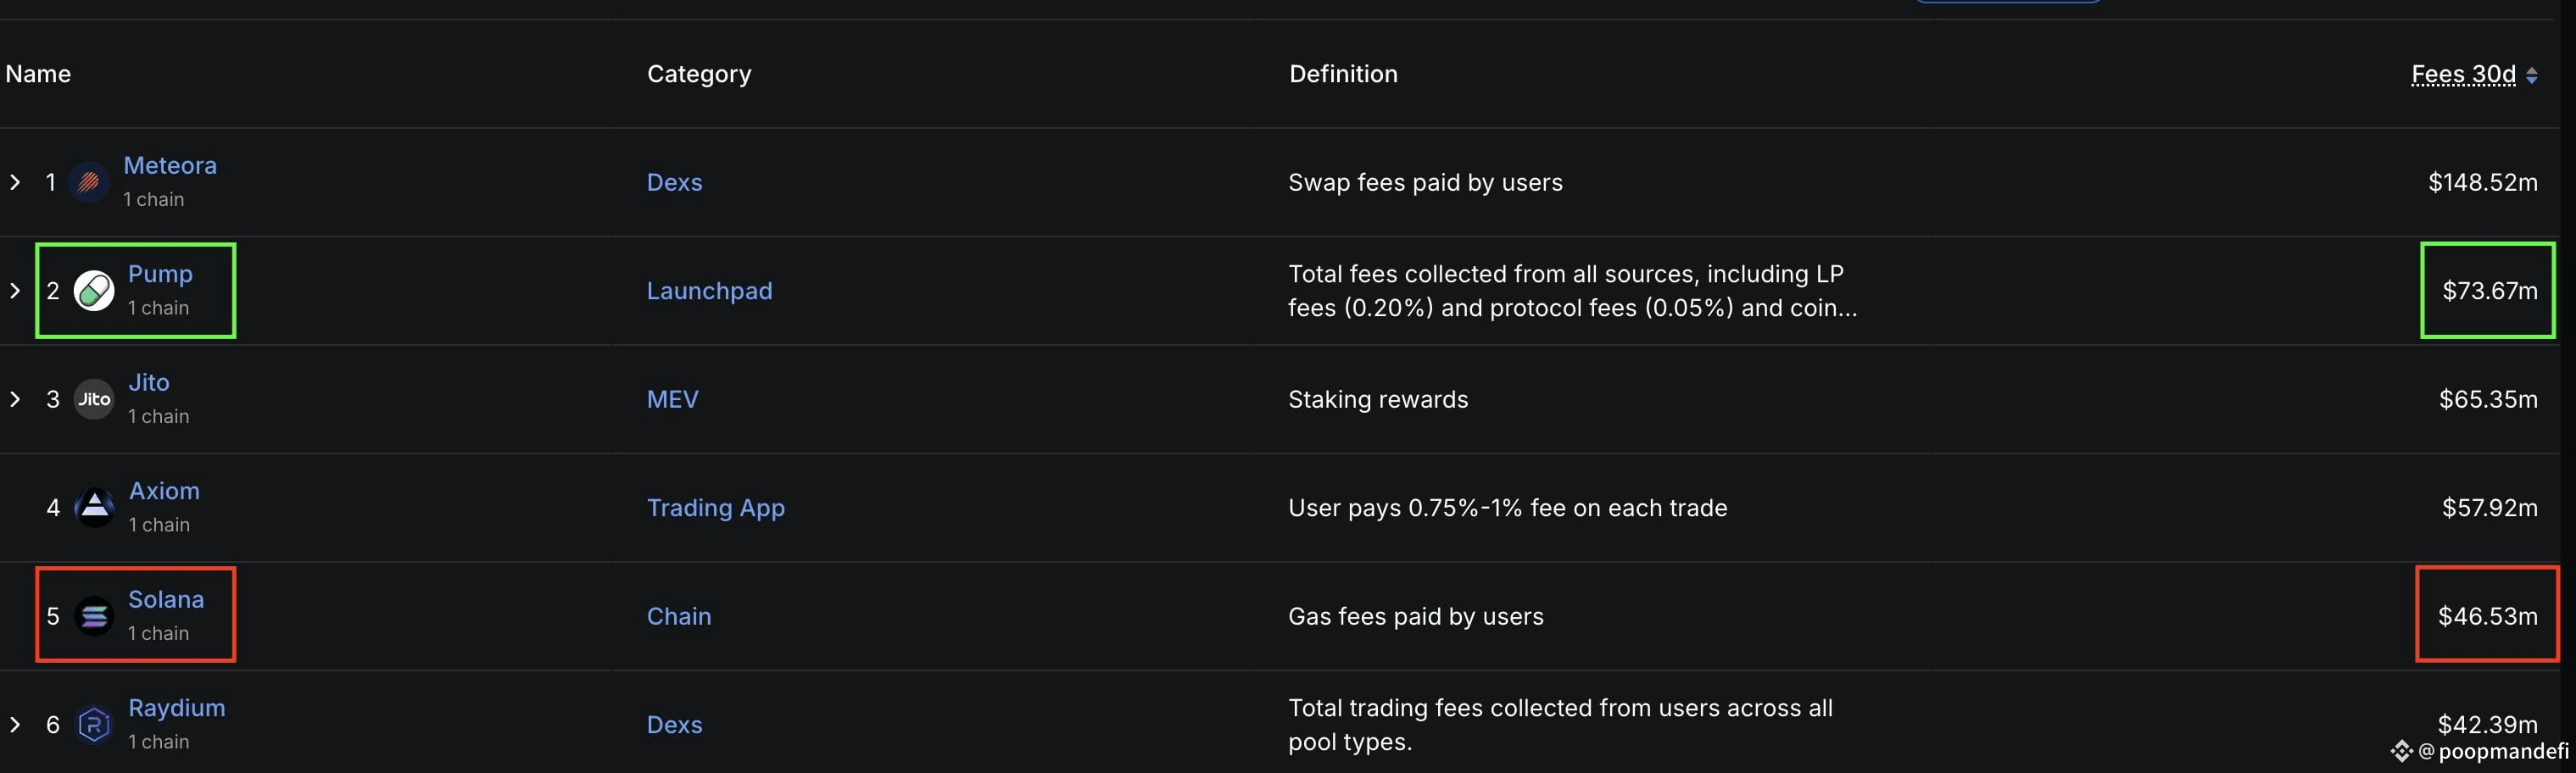The width and height of the screenshot is (2576, 773).
Task: Expand the Raydium row chevron
Action: (15, 724)
